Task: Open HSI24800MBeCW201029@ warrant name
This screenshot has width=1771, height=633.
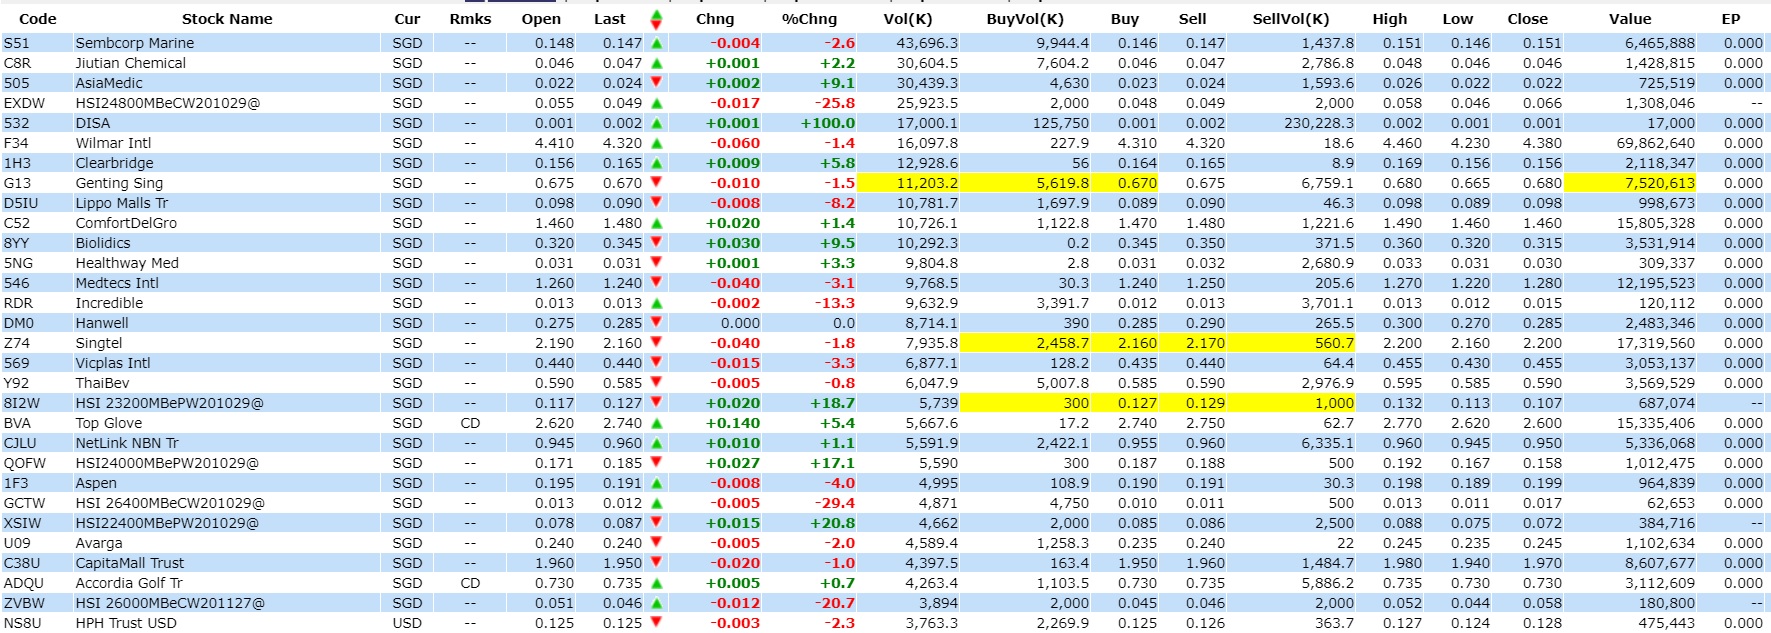Action: tap(167, 103)
